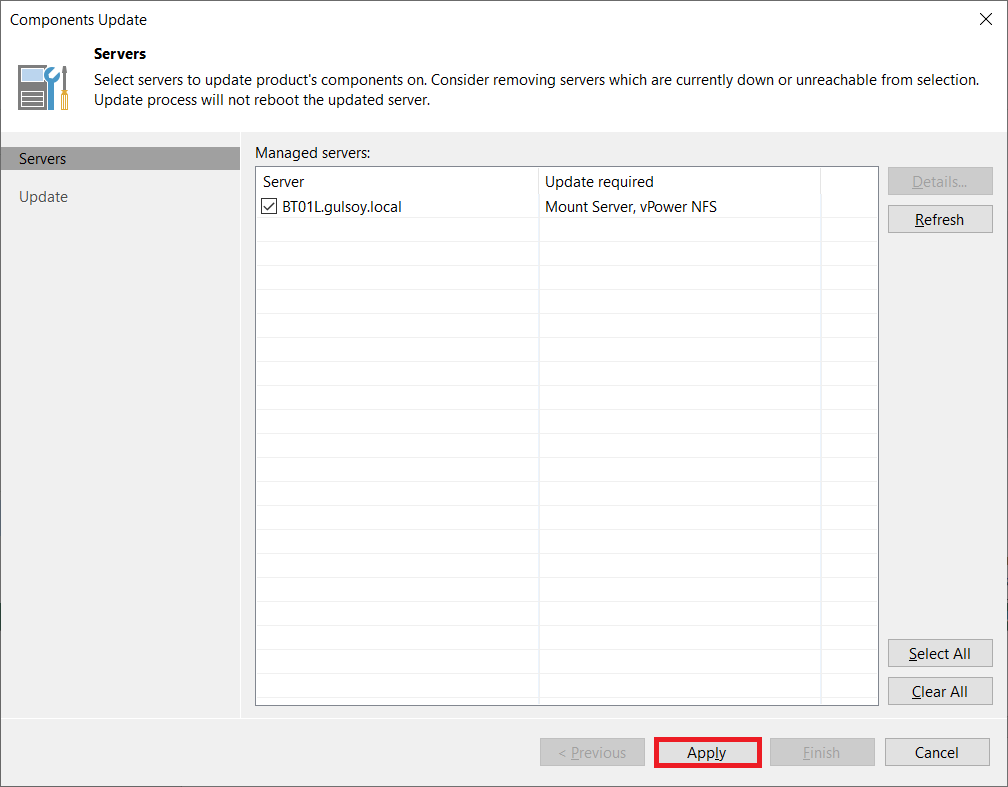Select the BT01L.gulsoy.local server name

click(341, 207)
